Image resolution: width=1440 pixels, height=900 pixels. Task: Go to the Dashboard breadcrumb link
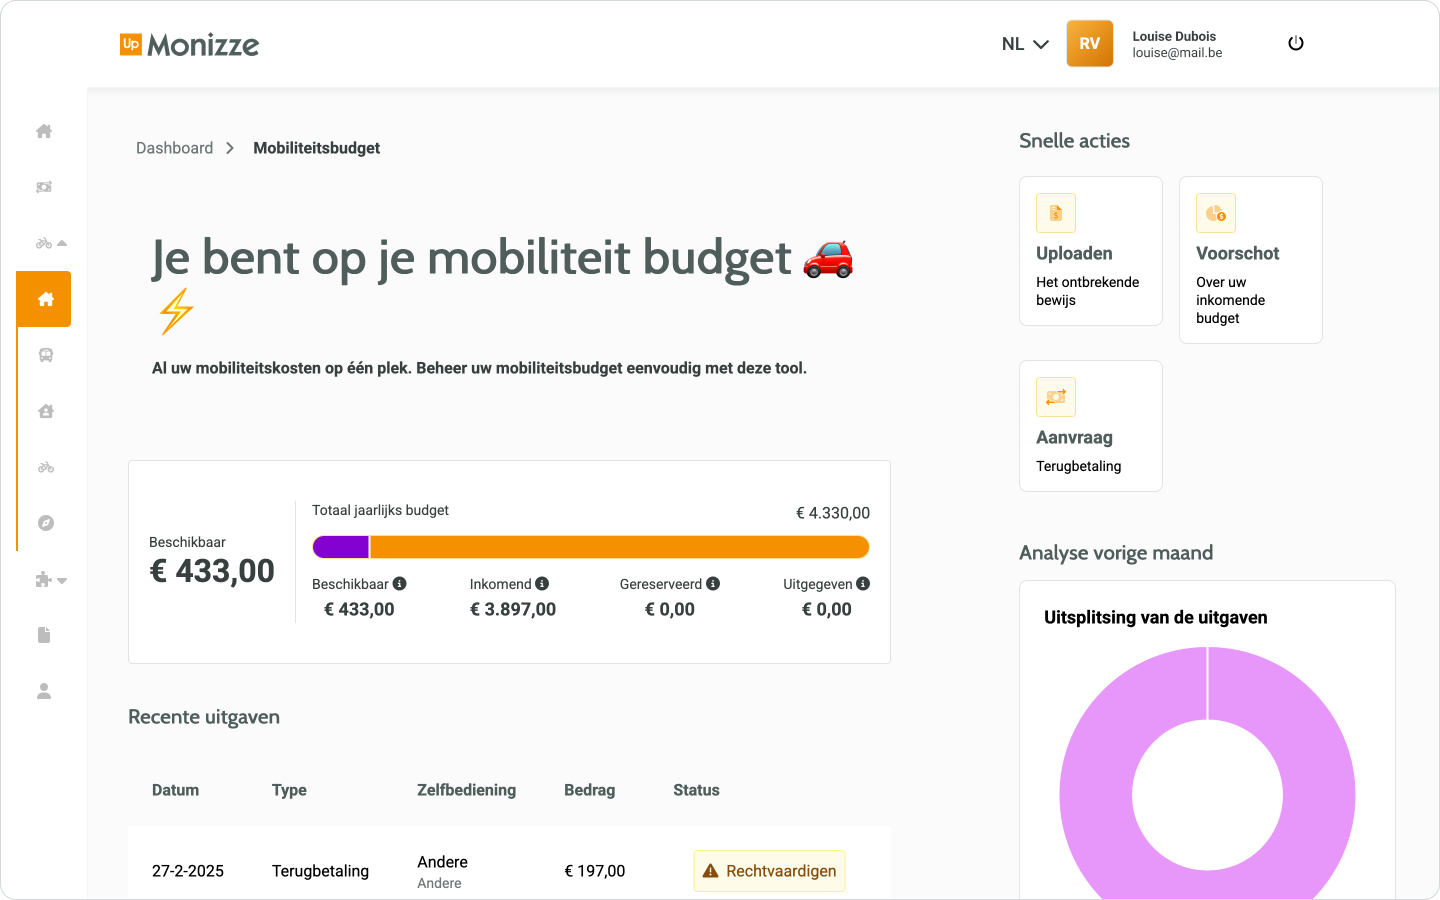[174, 148]
